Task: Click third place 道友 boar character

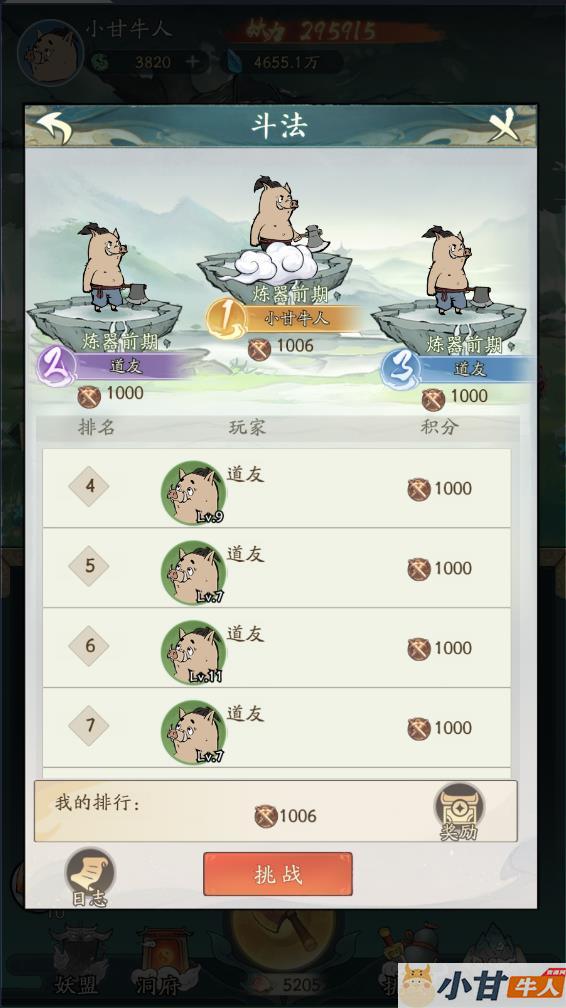Action: coord(454,270)
